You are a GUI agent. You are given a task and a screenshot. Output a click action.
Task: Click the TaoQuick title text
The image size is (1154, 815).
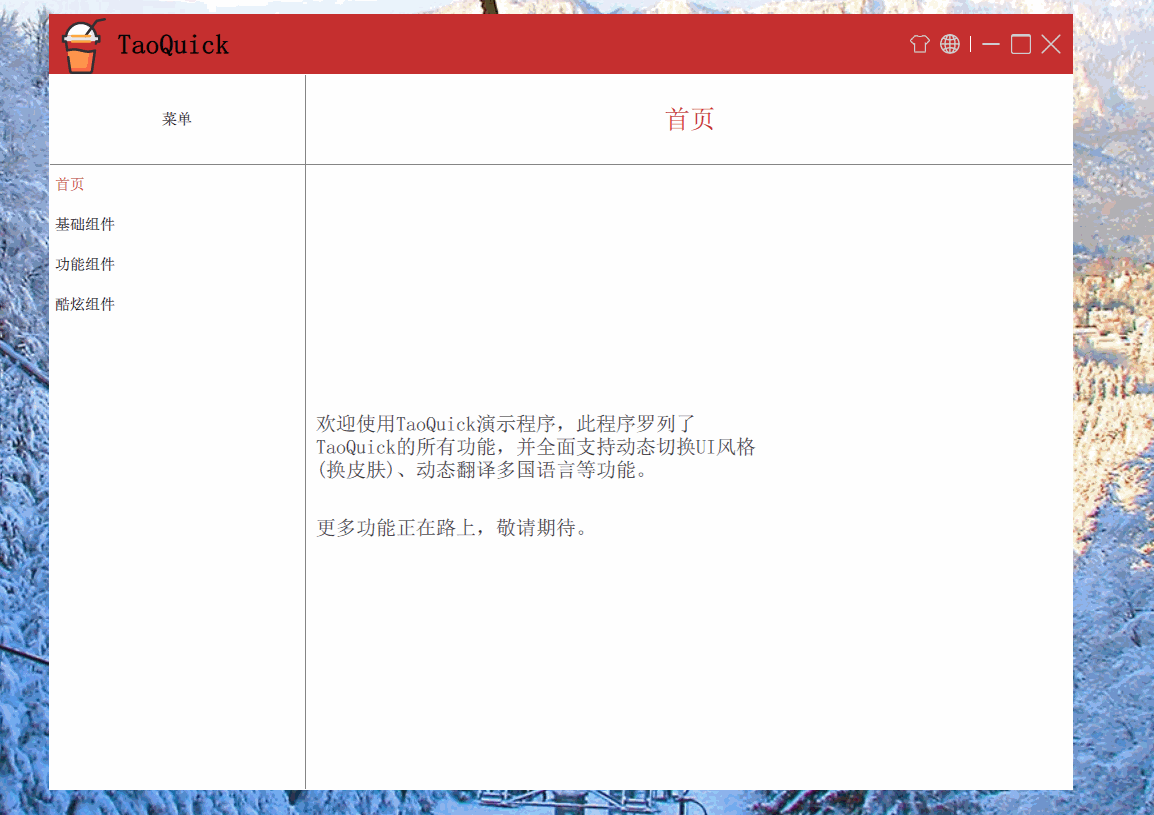pos(174,45)
